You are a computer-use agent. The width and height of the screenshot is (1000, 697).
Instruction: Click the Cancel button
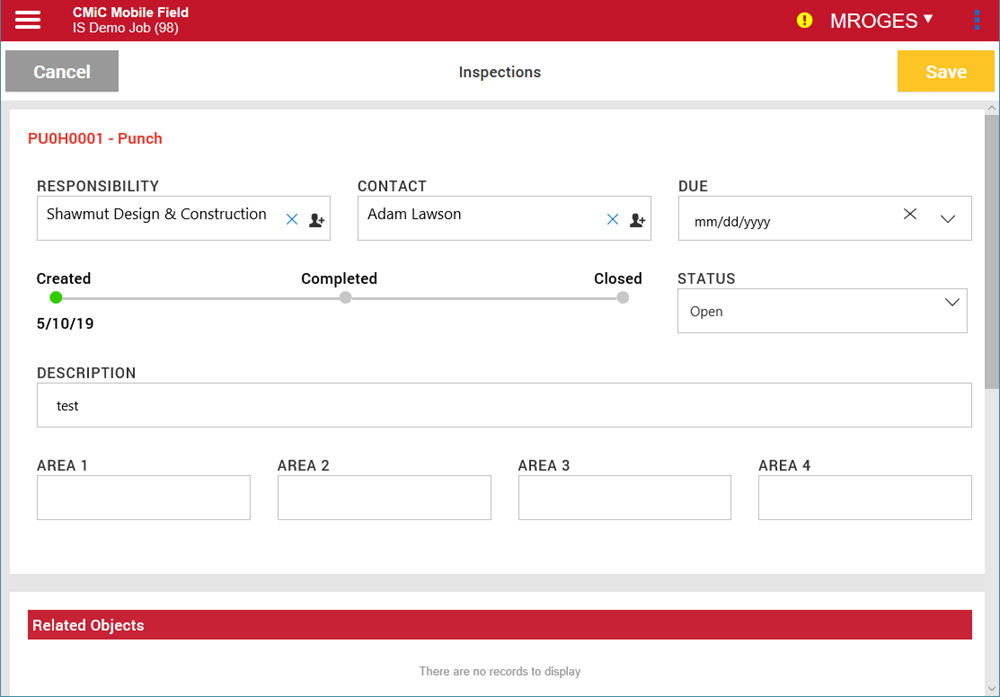tap(62, 72)
